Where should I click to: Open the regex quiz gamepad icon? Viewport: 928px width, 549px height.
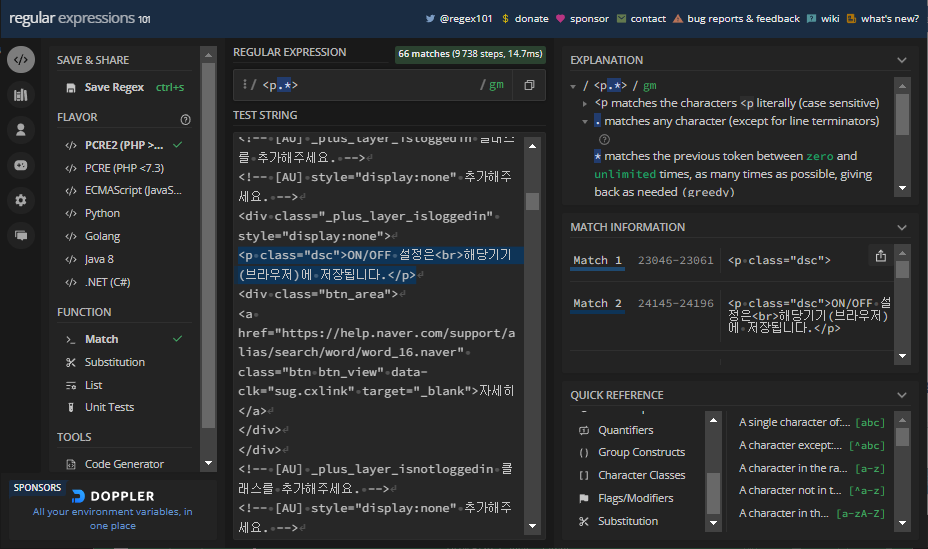21,165
